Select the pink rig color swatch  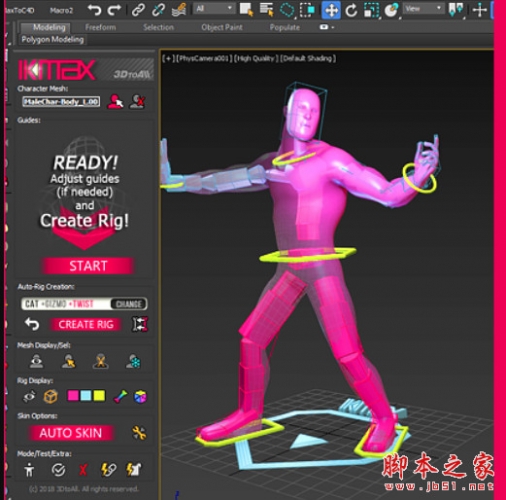(x=73, y=396)
